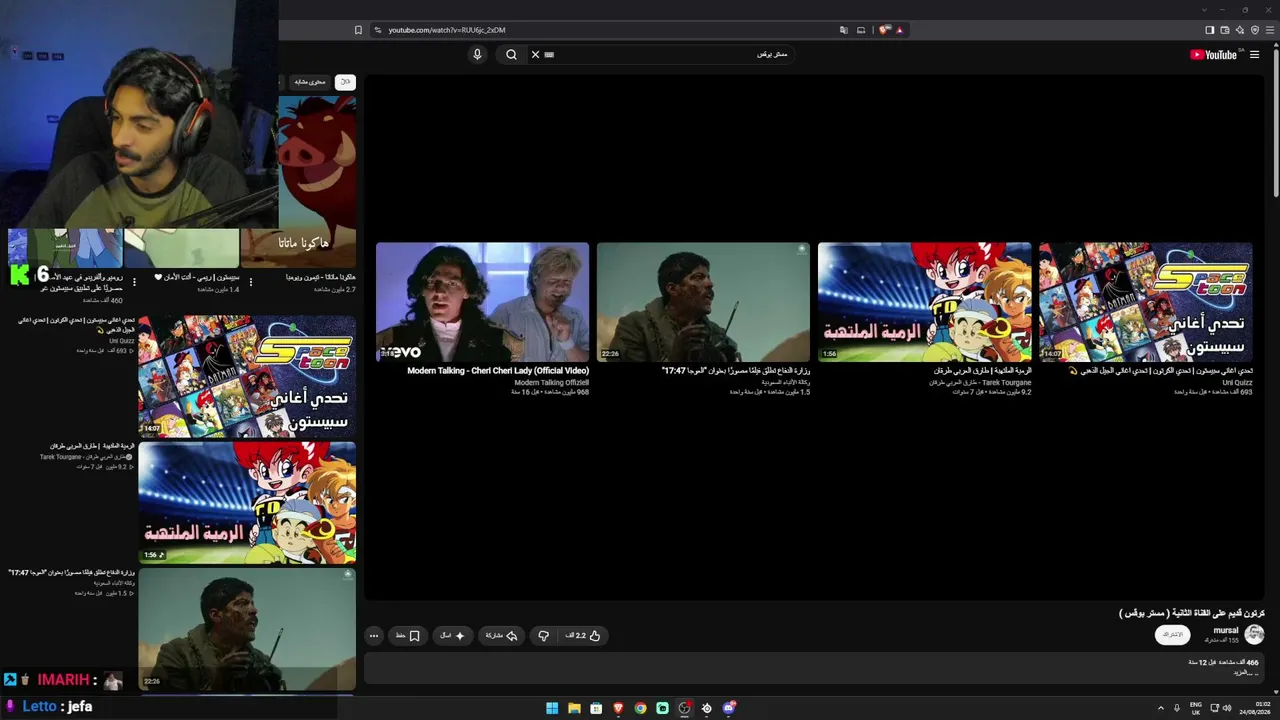This screenshot has width=1280, height=720.
Task: Open Windows Start menu
Action: (x=552, y=708)
